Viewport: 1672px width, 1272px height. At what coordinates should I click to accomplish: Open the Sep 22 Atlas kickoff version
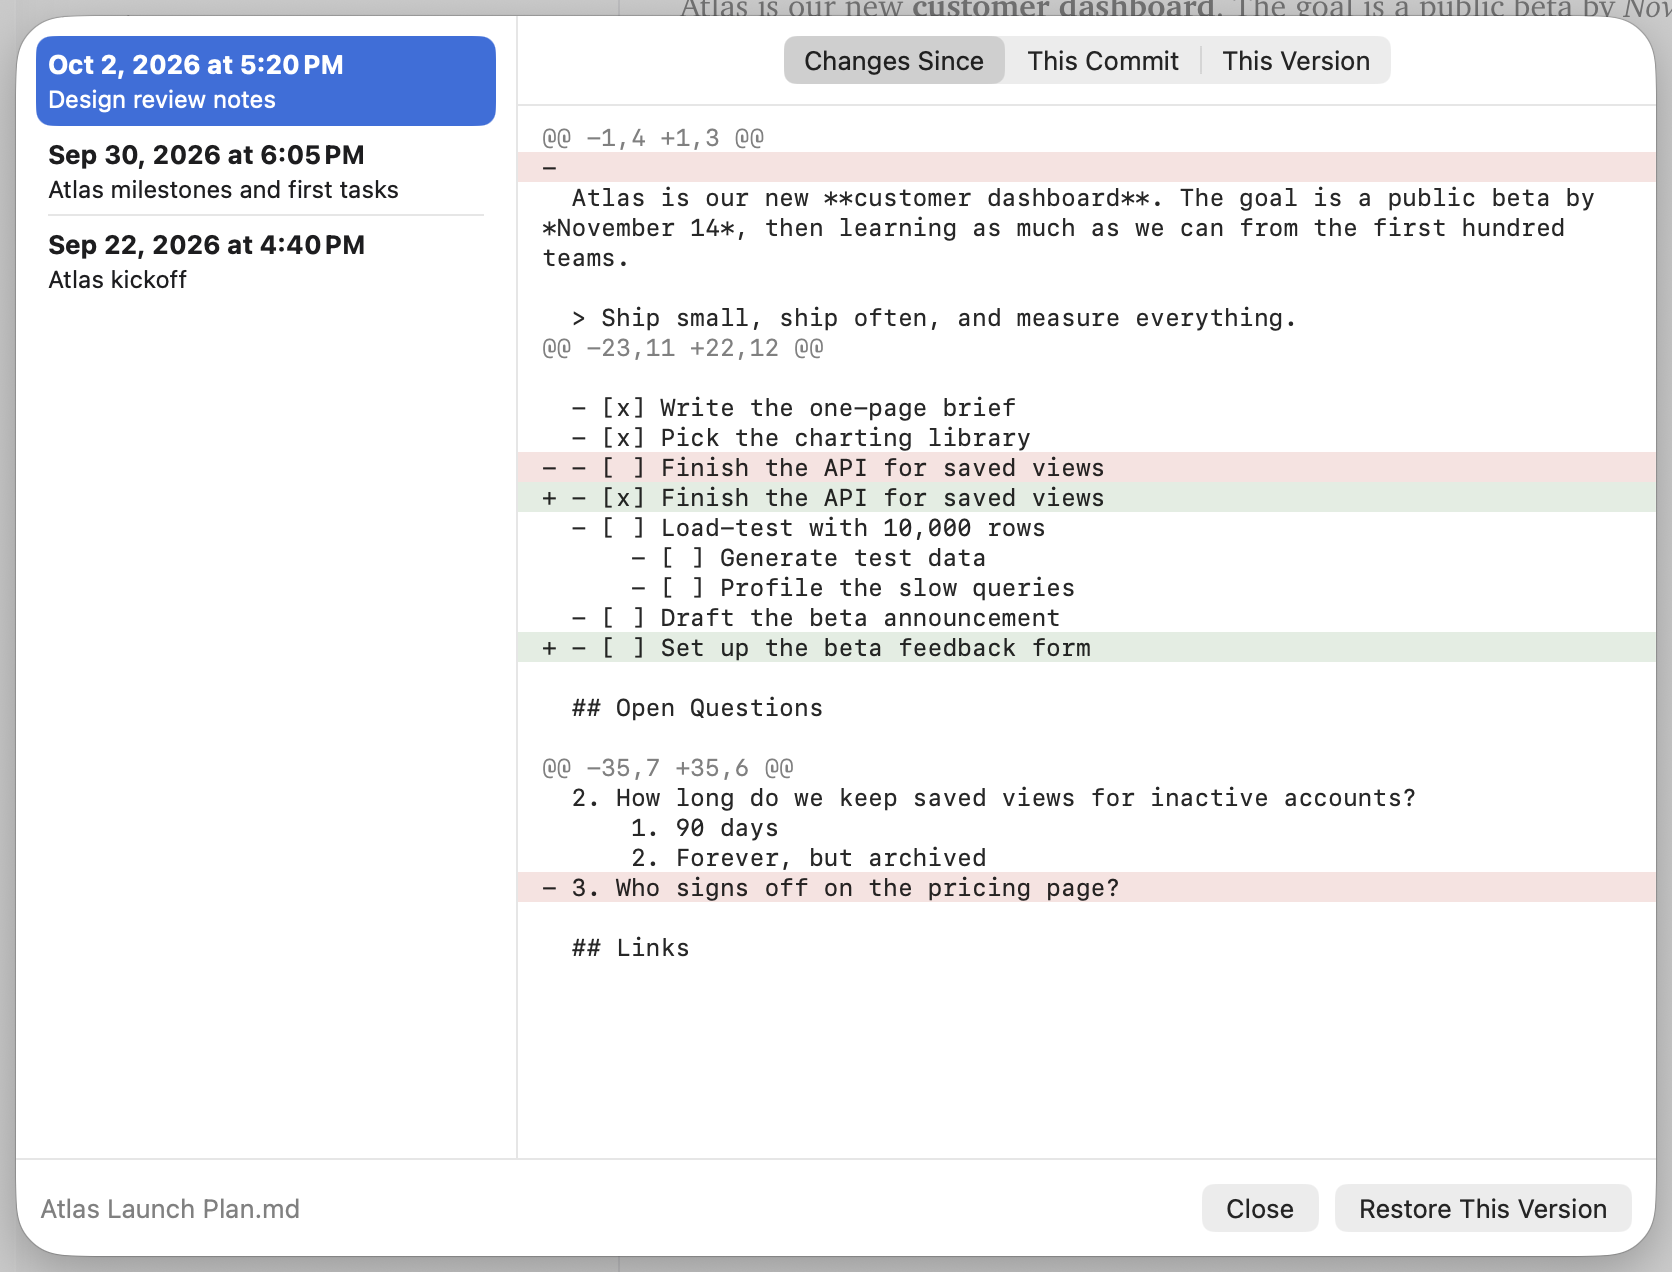[x=266, y=261]
